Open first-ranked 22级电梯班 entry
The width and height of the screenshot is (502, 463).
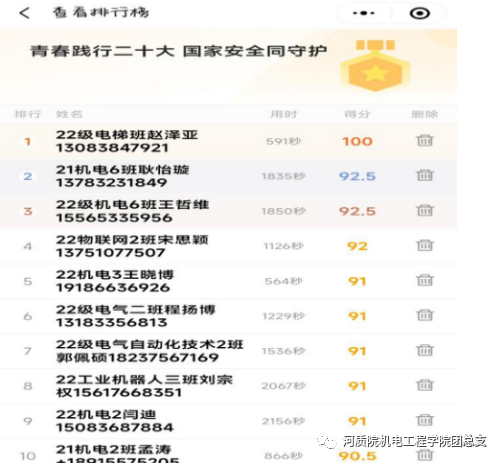228,141
